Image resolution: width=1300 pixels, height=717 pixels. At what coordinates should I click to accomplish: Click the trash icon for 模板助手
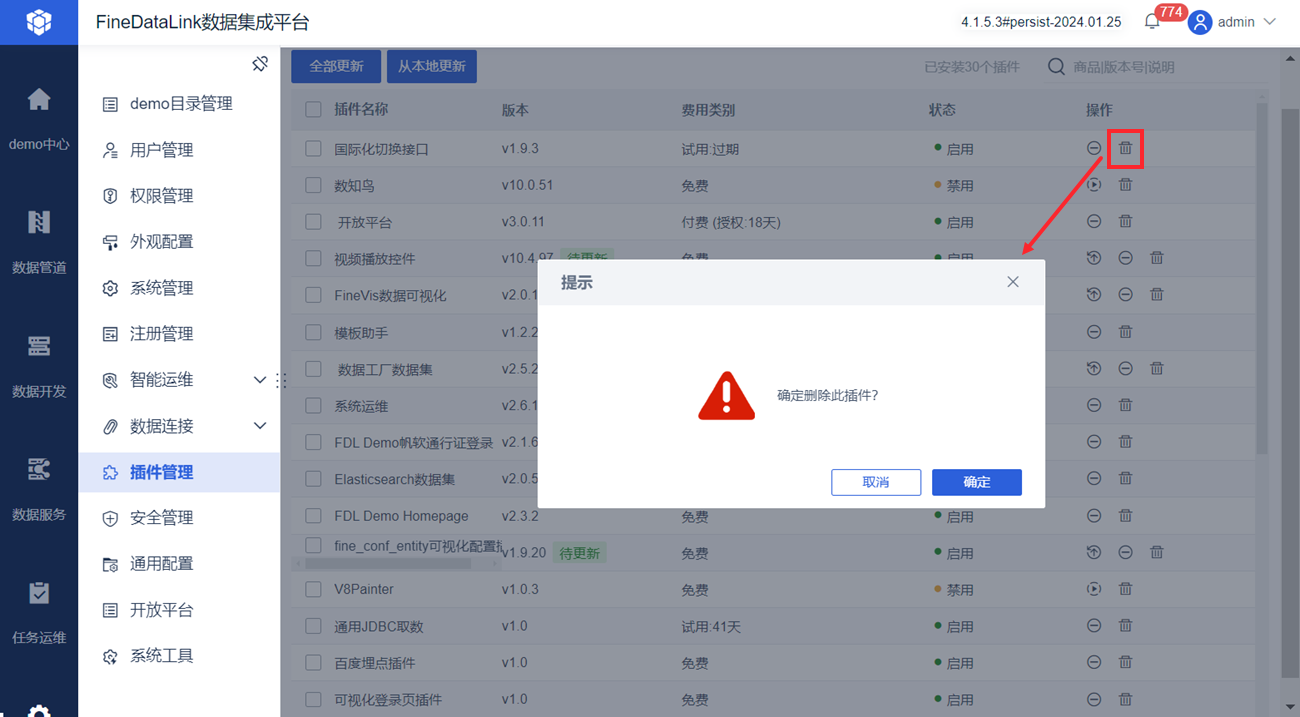(1125, 332)
